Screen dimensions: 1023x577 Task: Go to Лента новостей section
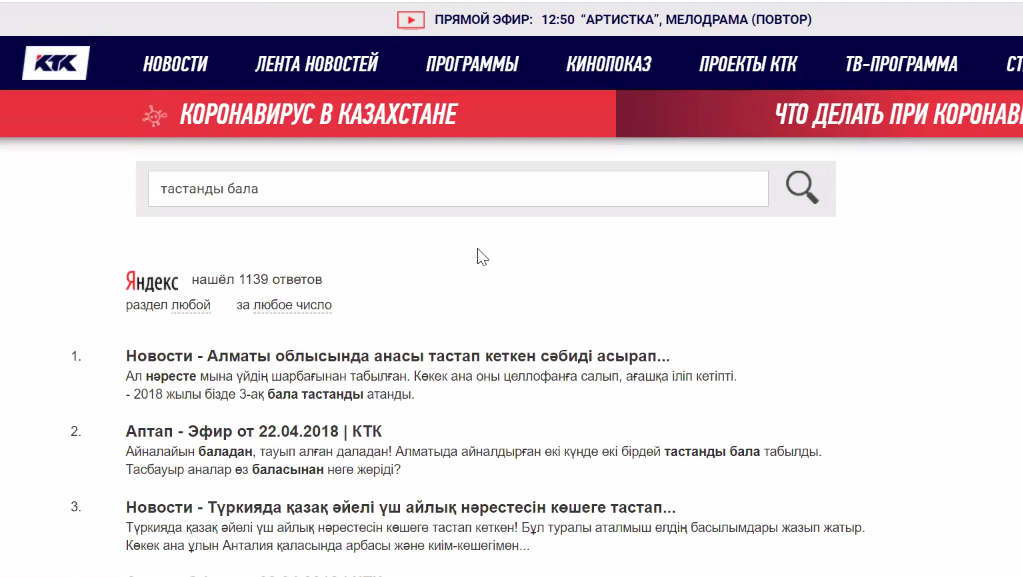[316, 64]
